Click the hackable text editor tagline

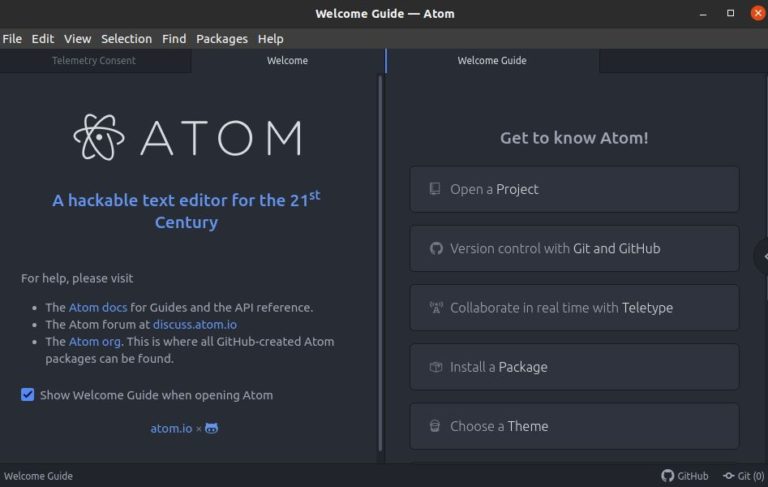point(186,210)
